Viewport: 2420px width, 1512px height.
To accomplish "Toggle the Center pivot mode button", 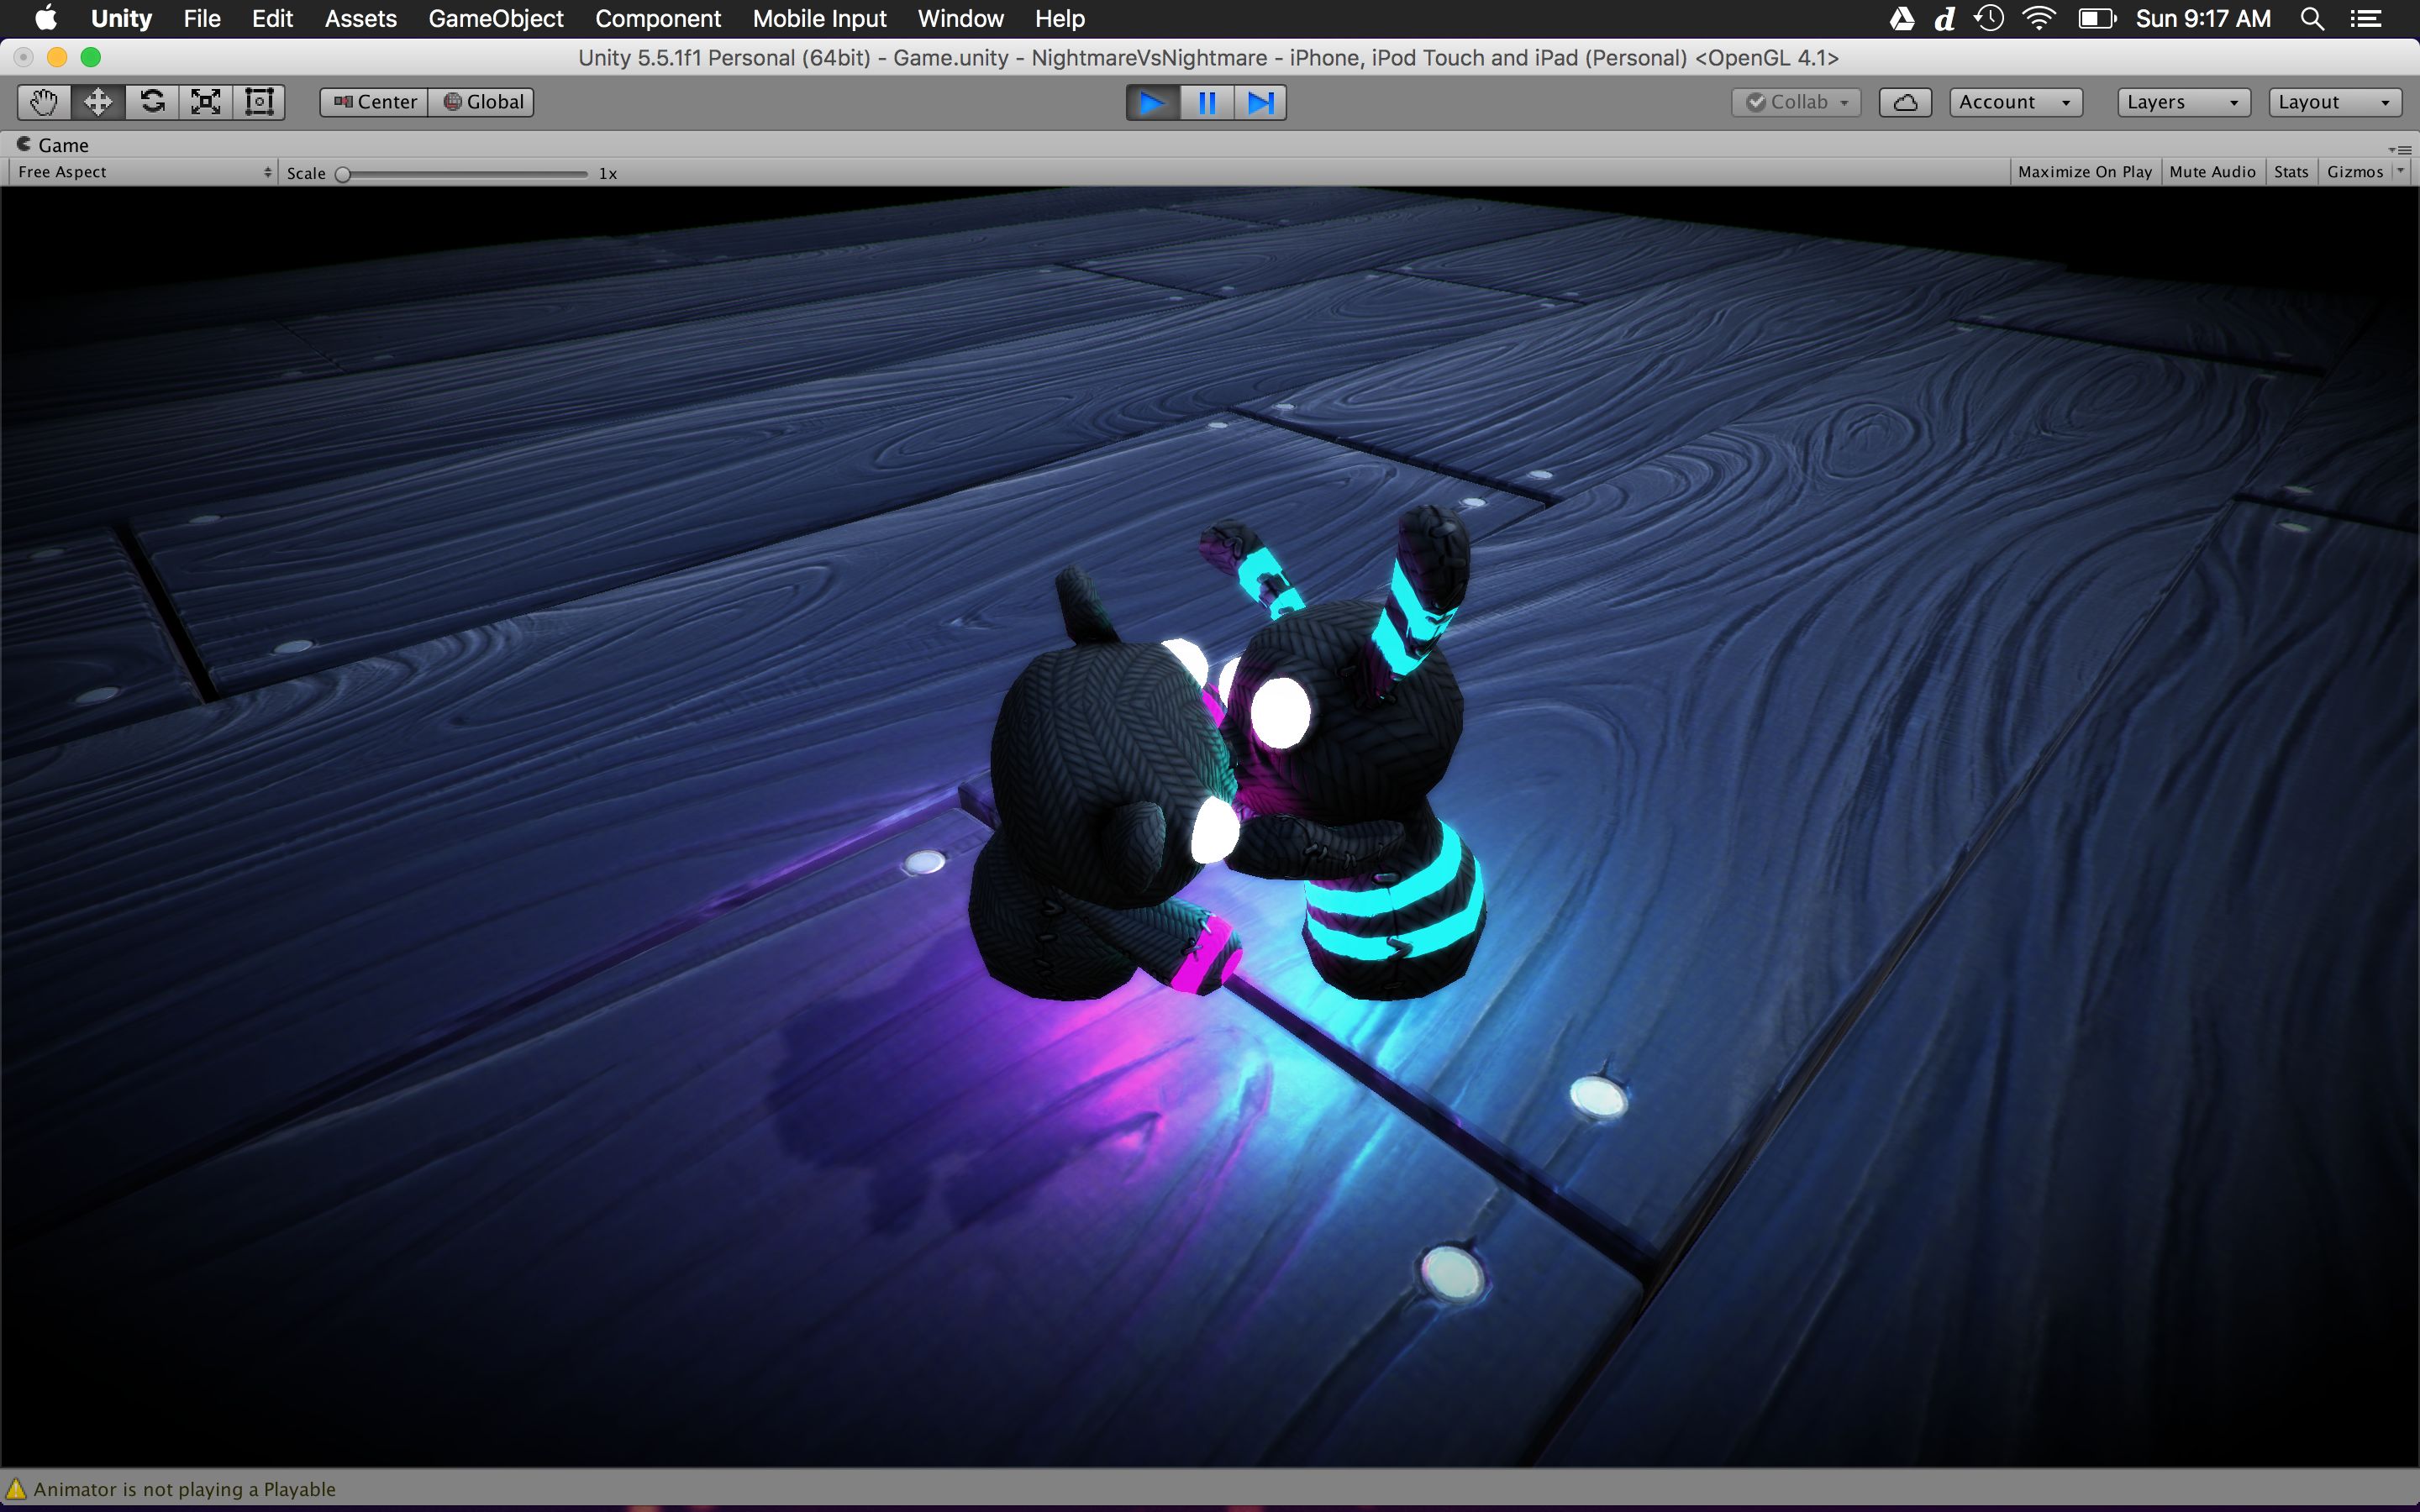I will click(375, 102).
